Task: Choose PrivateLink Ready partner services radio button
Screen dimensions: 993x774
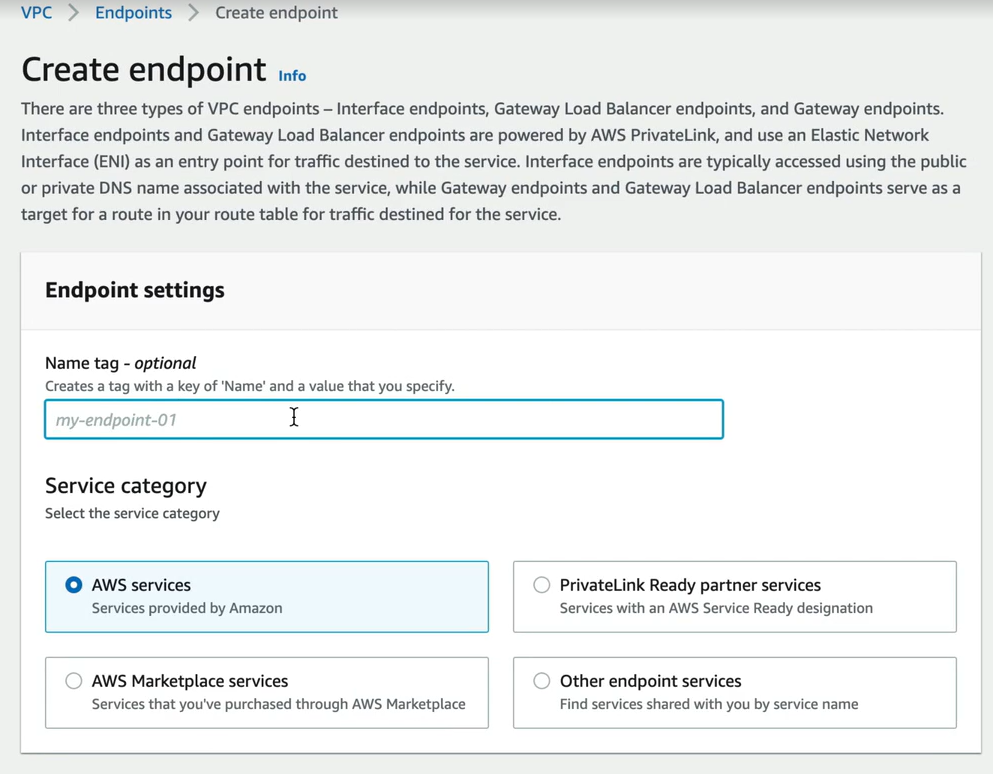Action: 541,585
